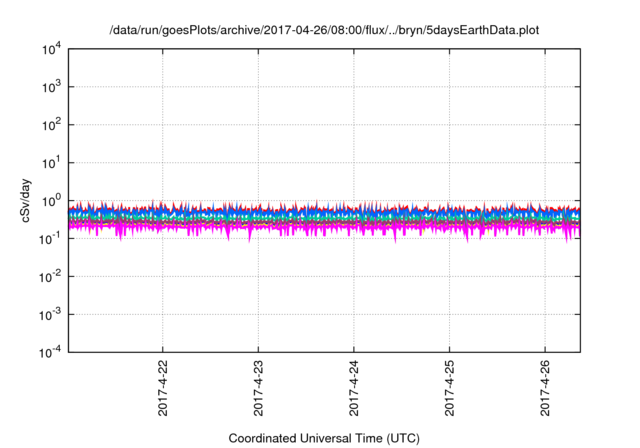Click the 10^1 y-axis tick label

coord(52,163)
